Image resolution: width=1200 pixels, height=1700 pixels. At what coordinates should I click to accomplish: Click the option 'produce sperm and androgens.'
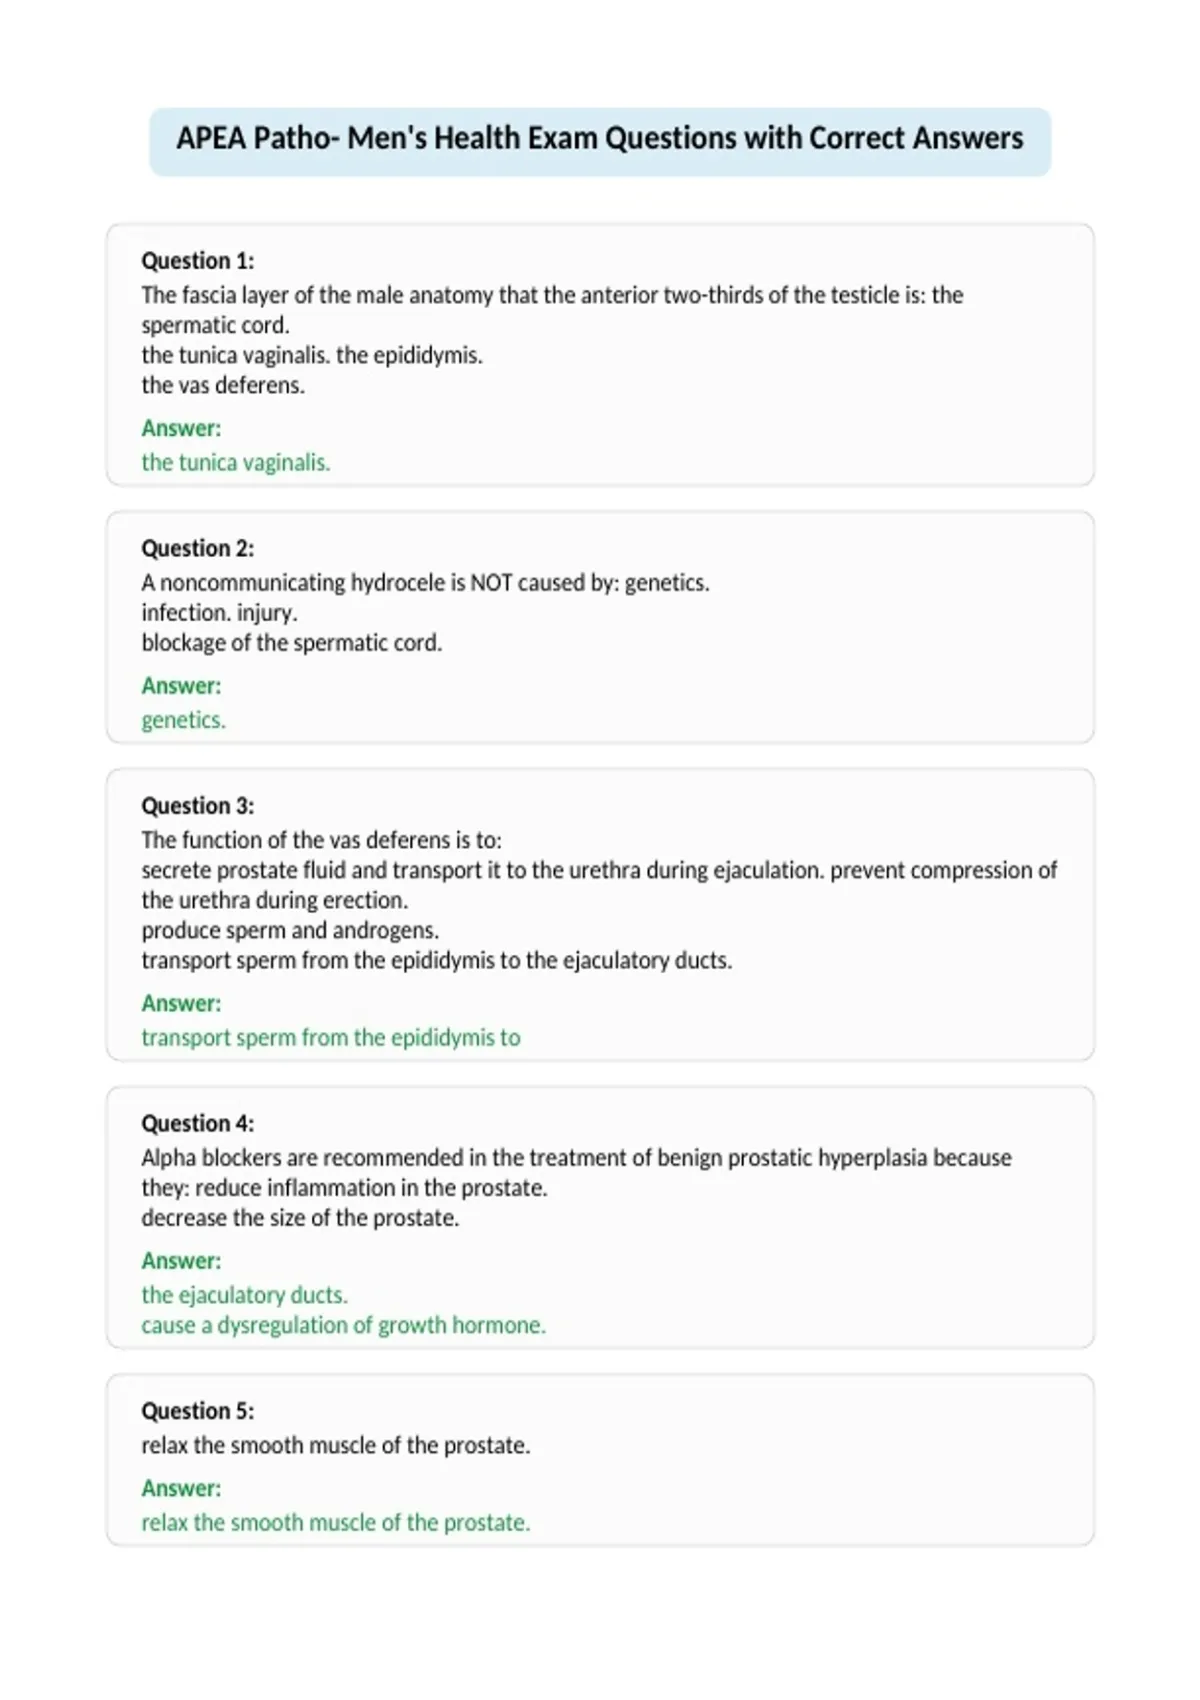290,931
